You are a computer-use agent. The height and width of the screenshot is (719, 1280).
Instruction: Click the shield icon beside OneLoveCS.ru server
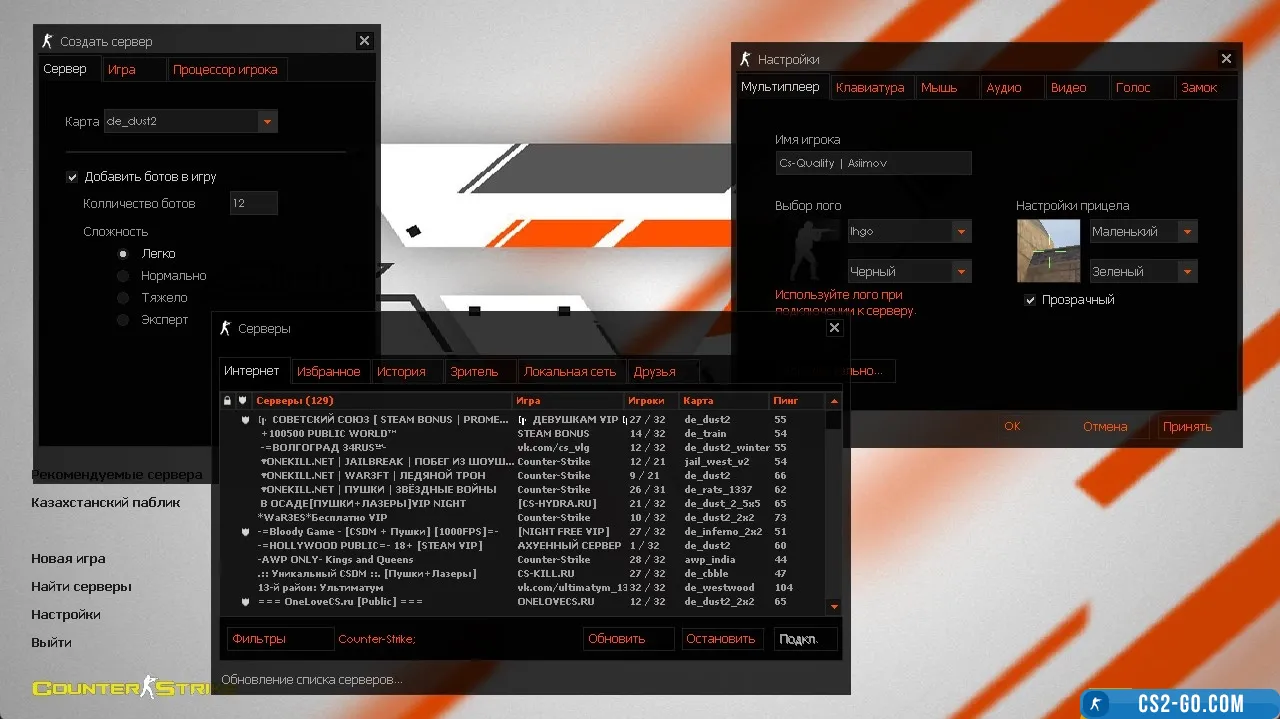click(x=246, y=602)
